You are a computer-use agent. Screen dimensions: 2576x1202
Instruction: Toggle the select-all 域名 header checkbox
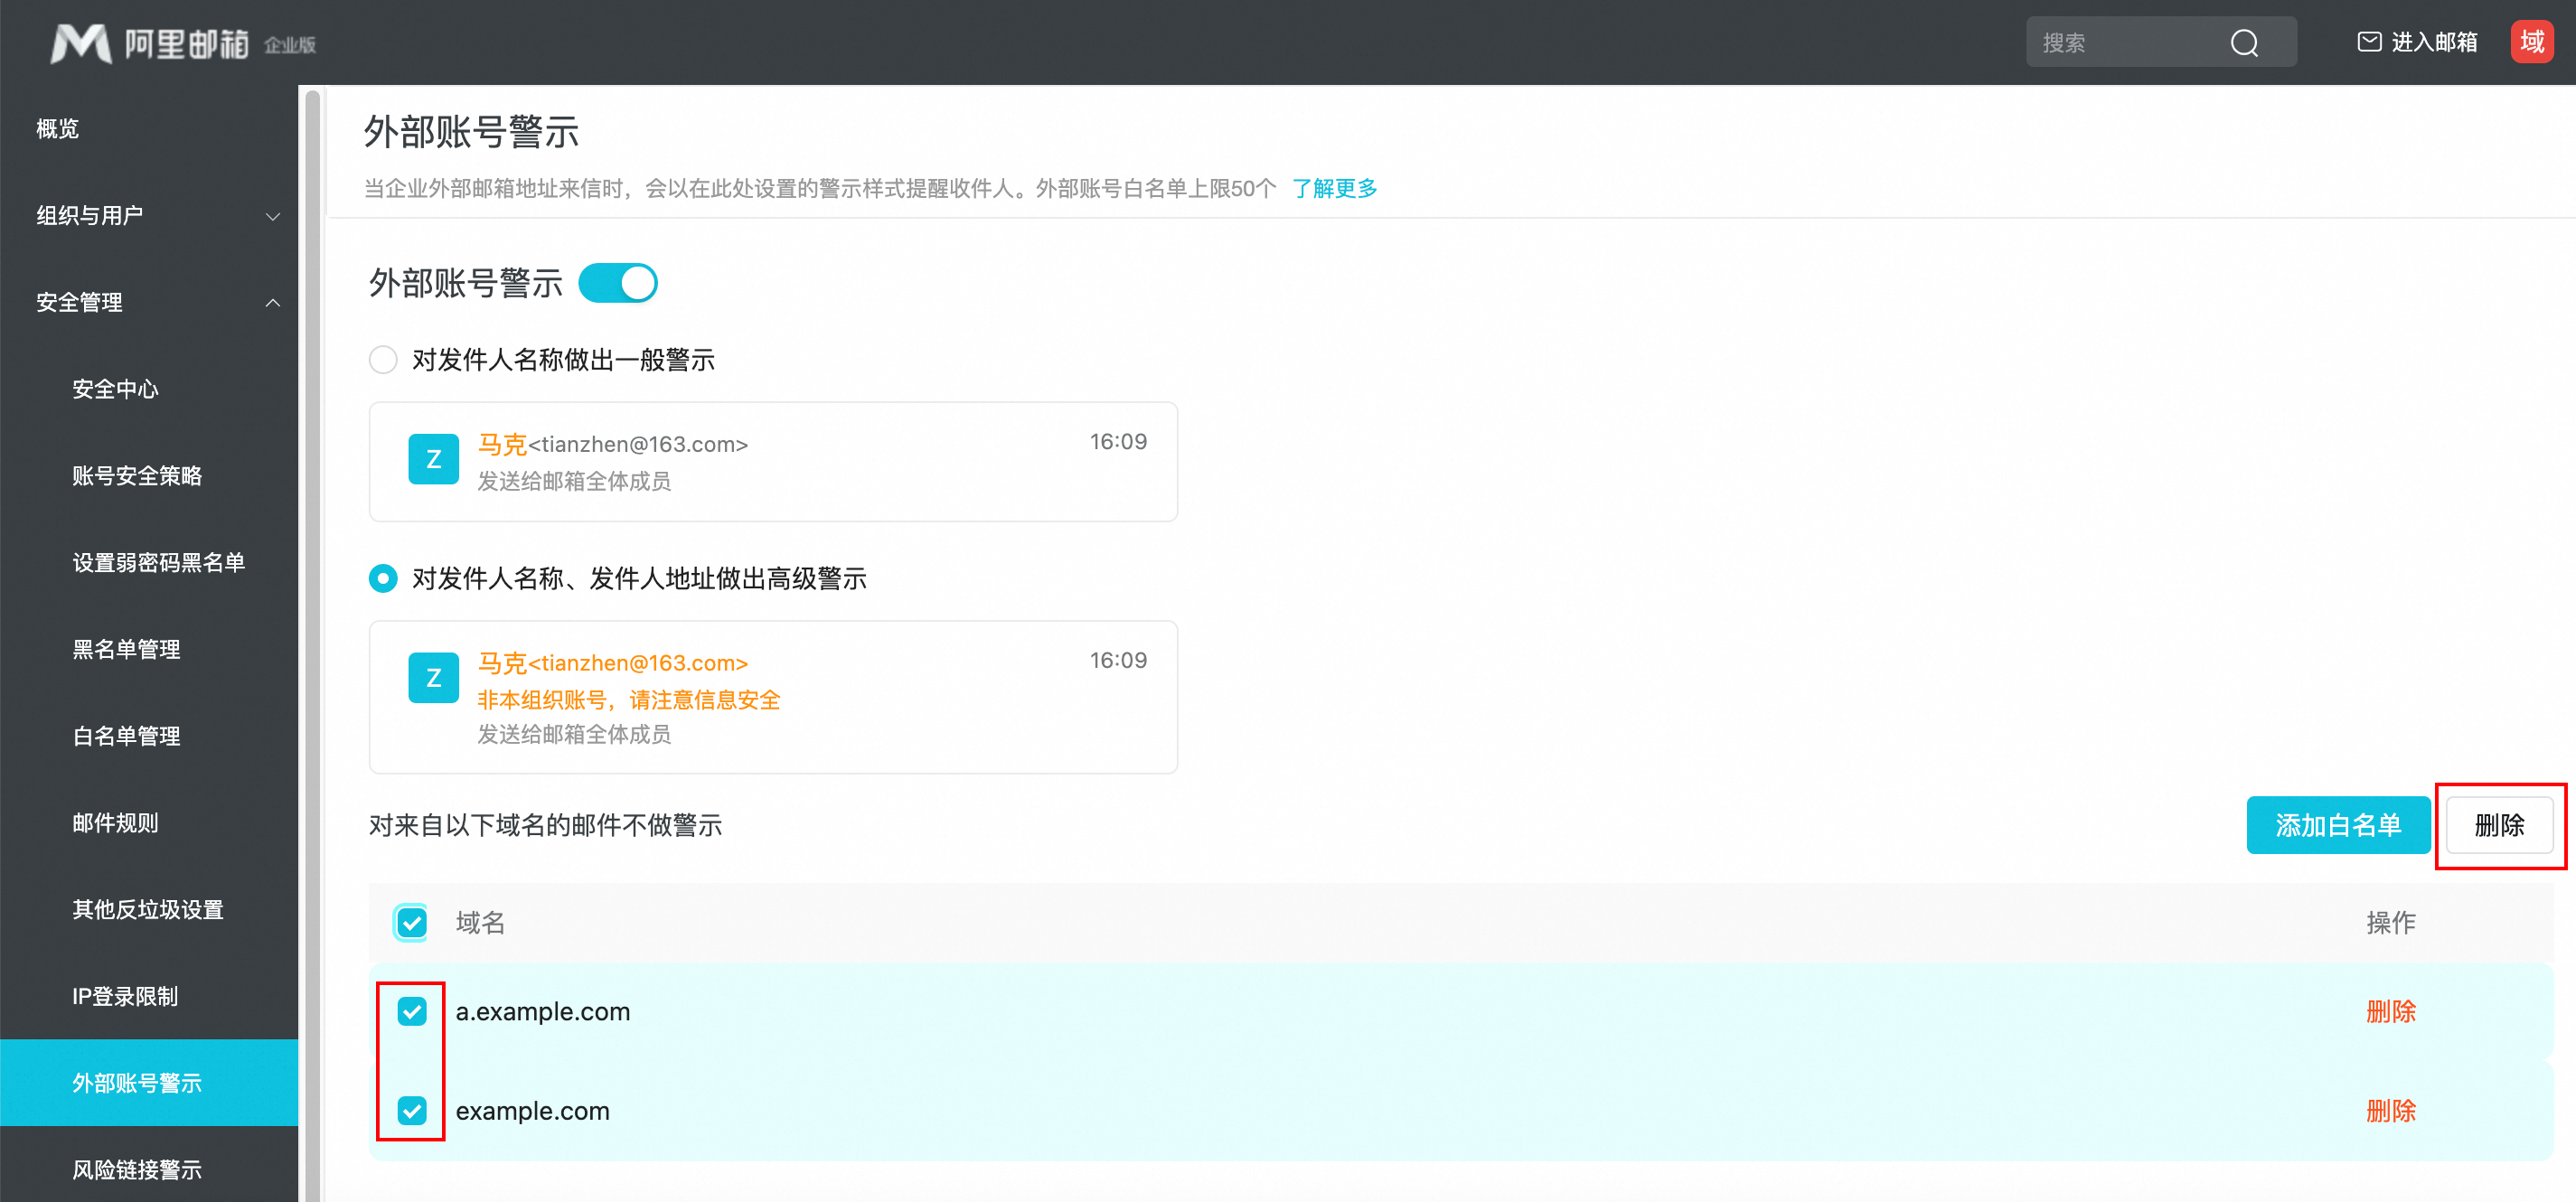point(411,922)
